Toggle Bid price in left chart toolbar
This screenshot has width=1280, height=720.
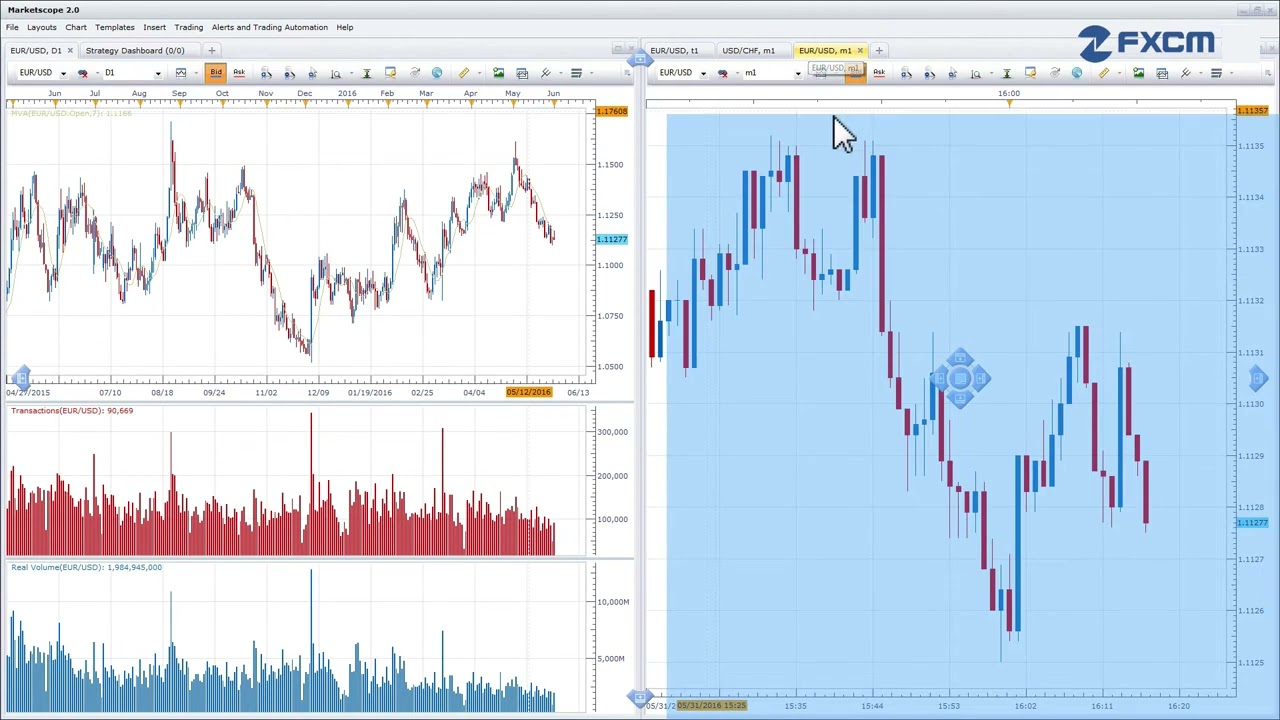215,73
